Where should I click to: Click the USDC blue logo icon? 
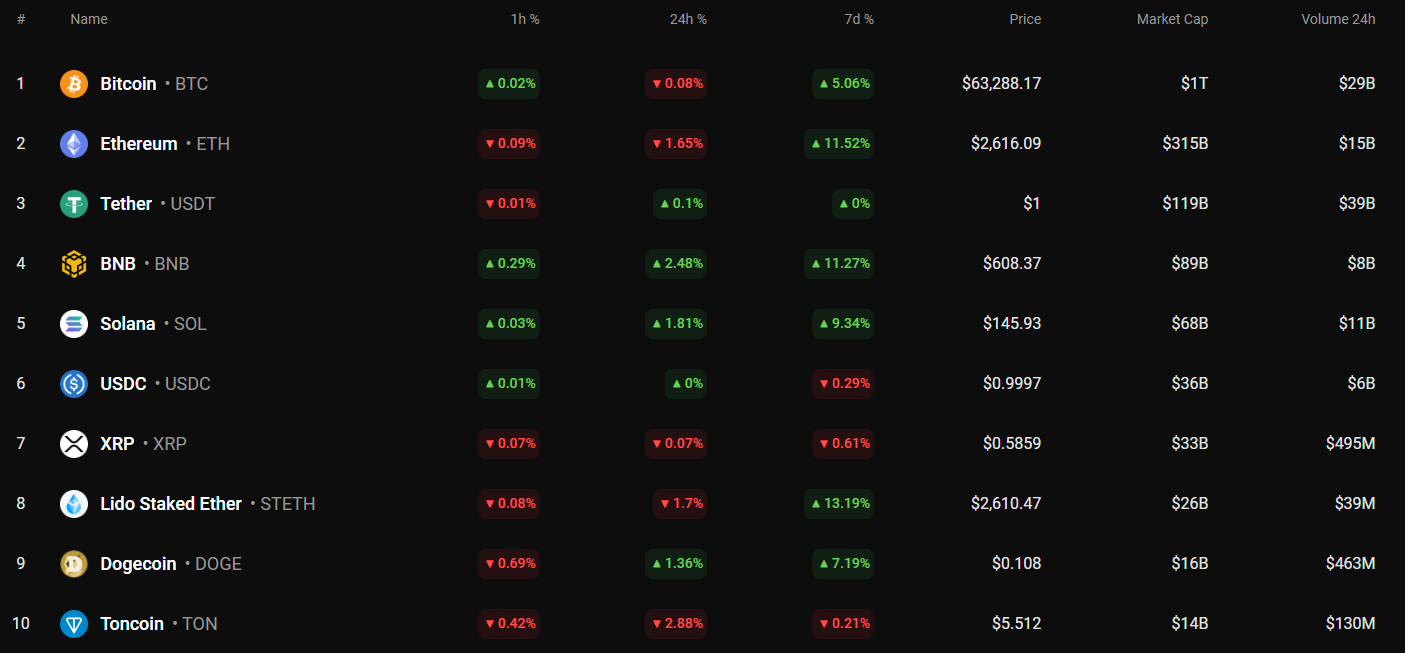(x=74, y=384)
